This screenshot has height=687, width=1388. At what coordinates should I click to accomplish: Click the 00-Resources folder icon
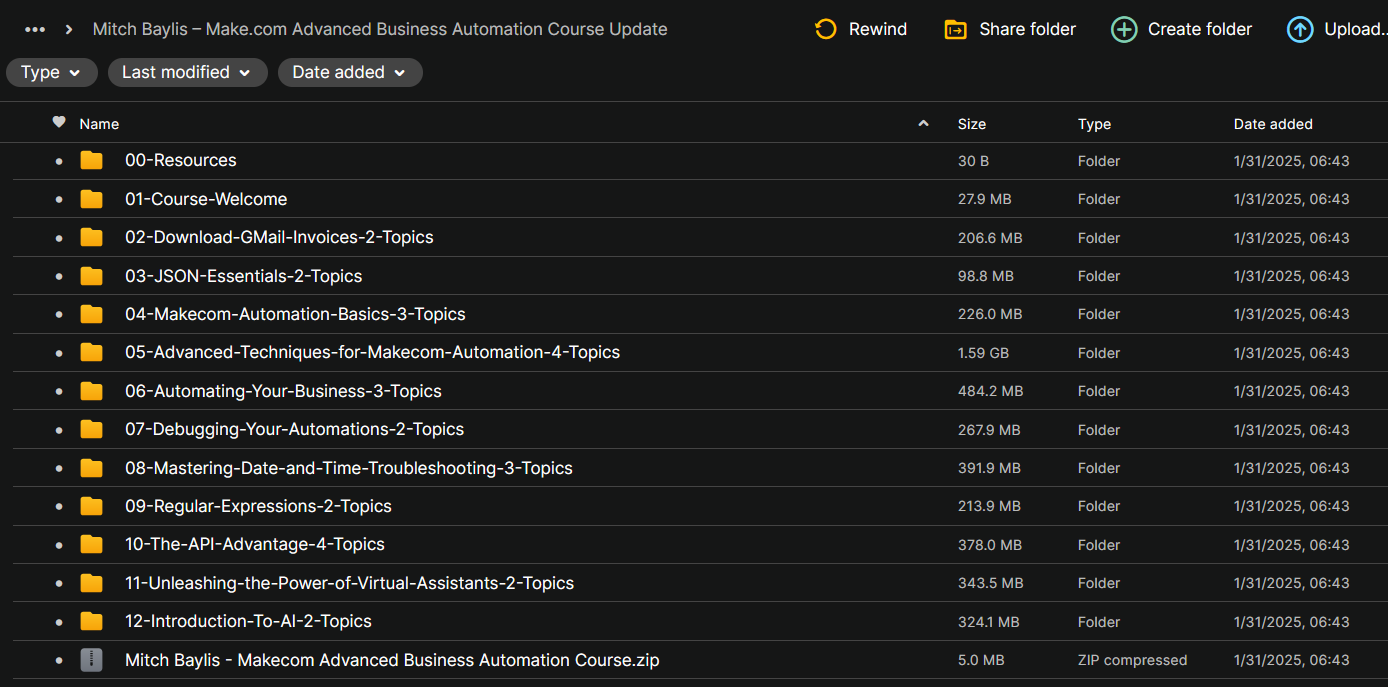click(92, 160)
